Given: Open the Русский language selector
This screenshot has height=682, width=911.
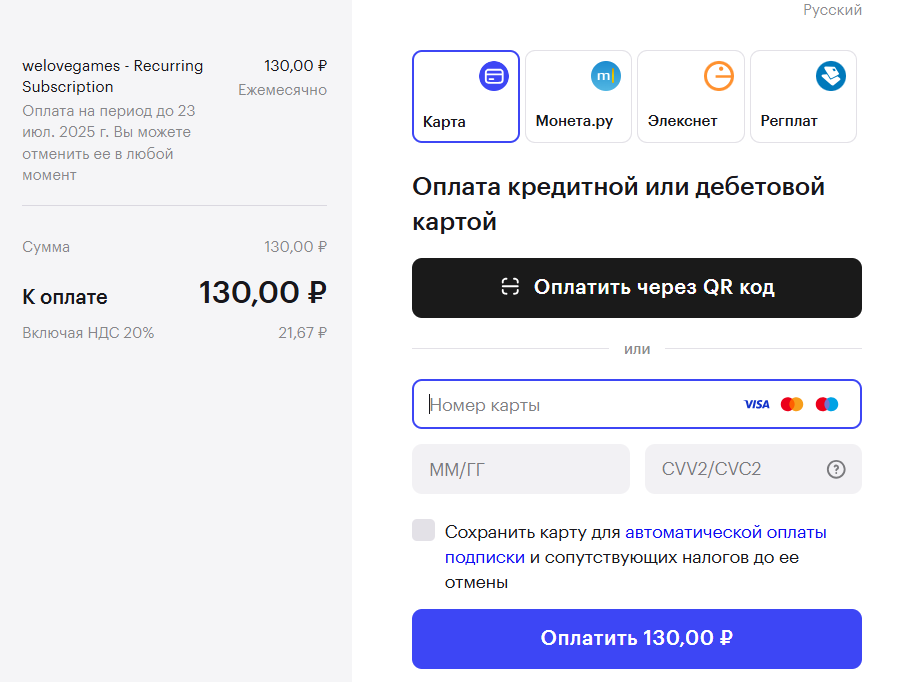Looking at the screenshot, I should [833, 10].
